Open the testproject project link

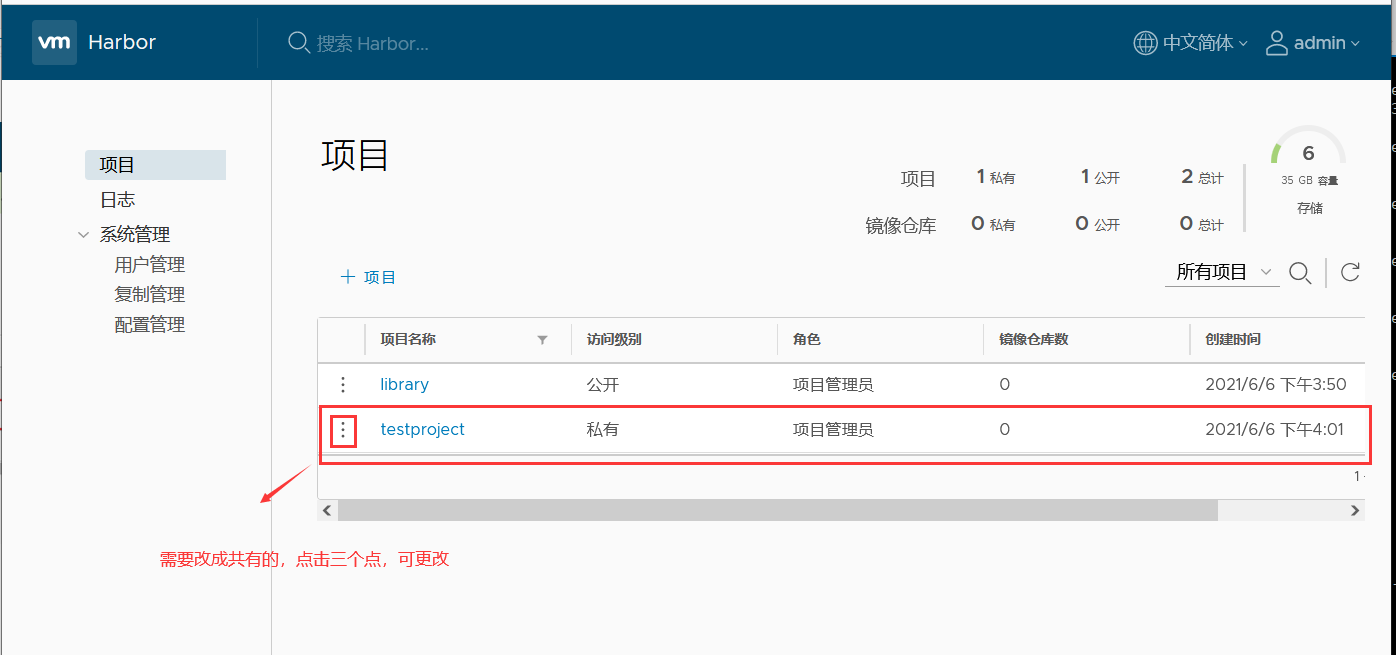click(422, 429)
